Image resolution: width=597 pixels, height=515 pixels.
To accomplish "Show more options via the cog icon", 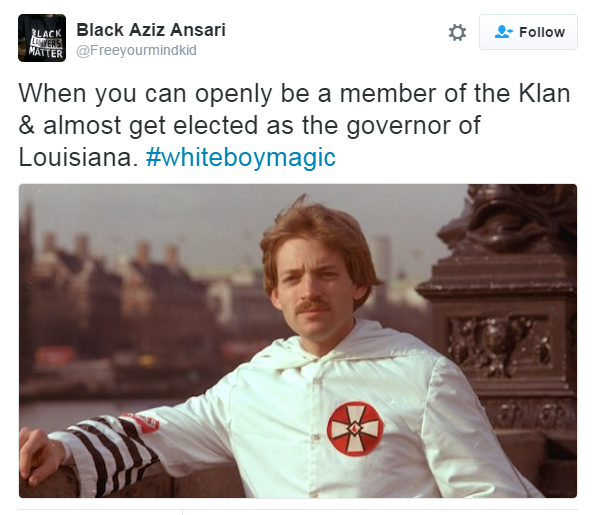I will (x=457, y=32).
